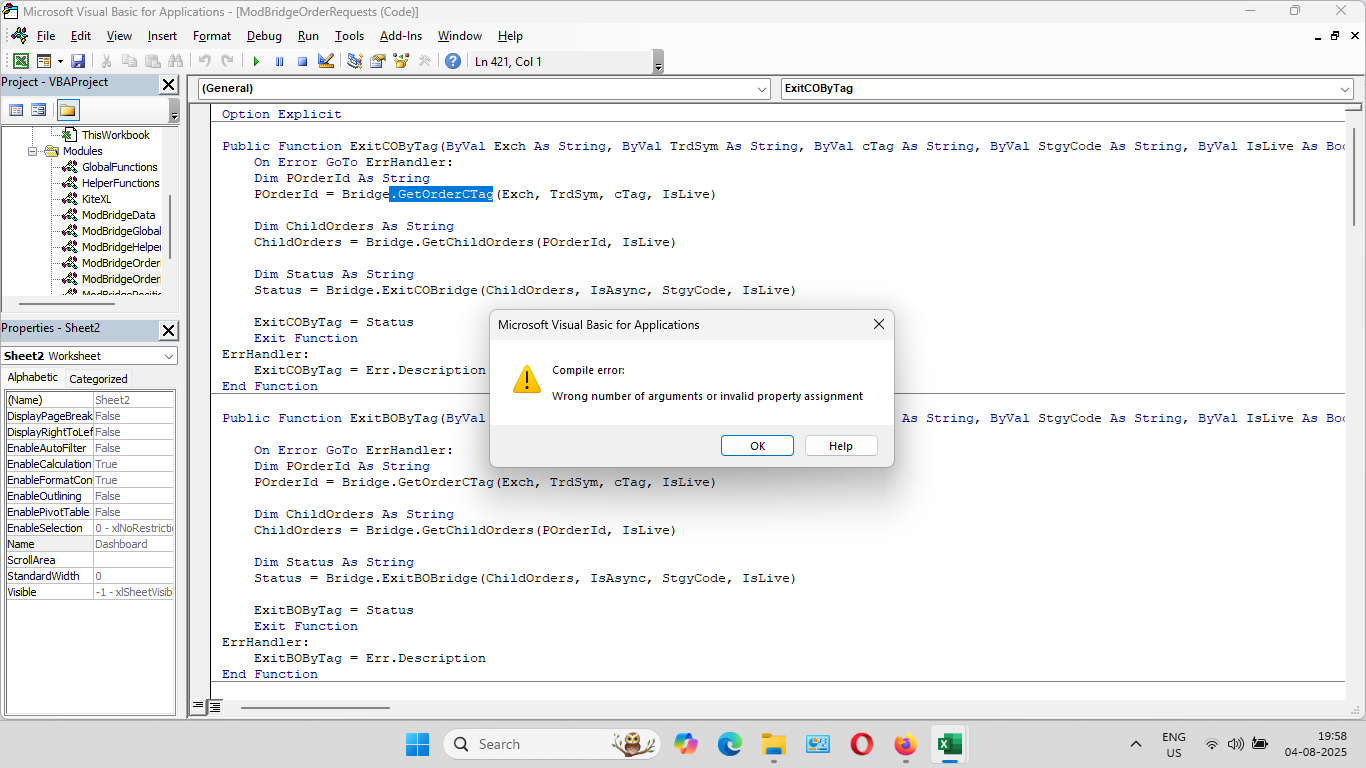Screen dimensions: 1366x768
Task: Switch to the Alphabetic properties tab
Action: tap(33, 378)
